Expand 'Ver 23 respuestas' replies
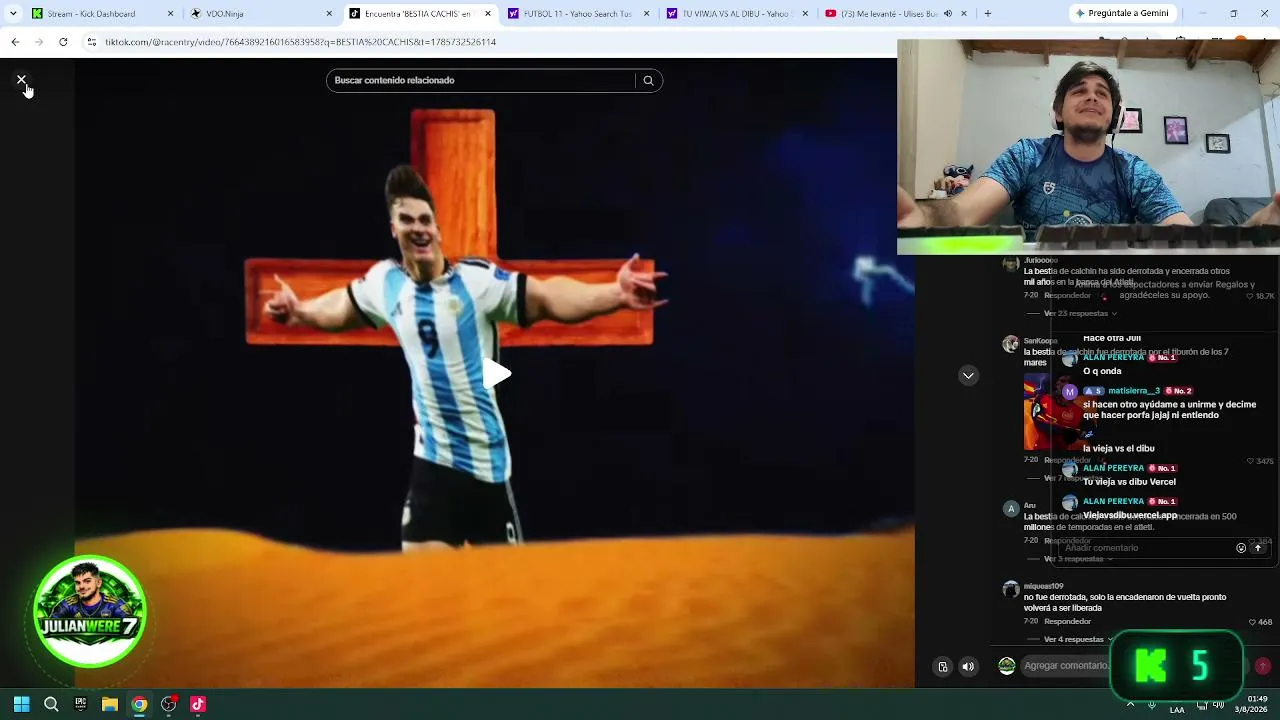 tap(1080, 314)
